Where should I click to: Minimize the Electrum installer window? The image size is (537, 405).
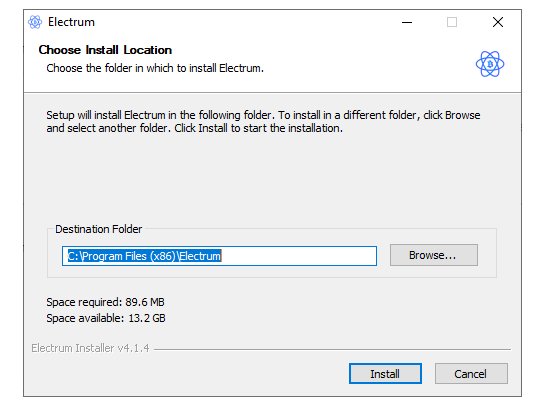click(407, 22)
